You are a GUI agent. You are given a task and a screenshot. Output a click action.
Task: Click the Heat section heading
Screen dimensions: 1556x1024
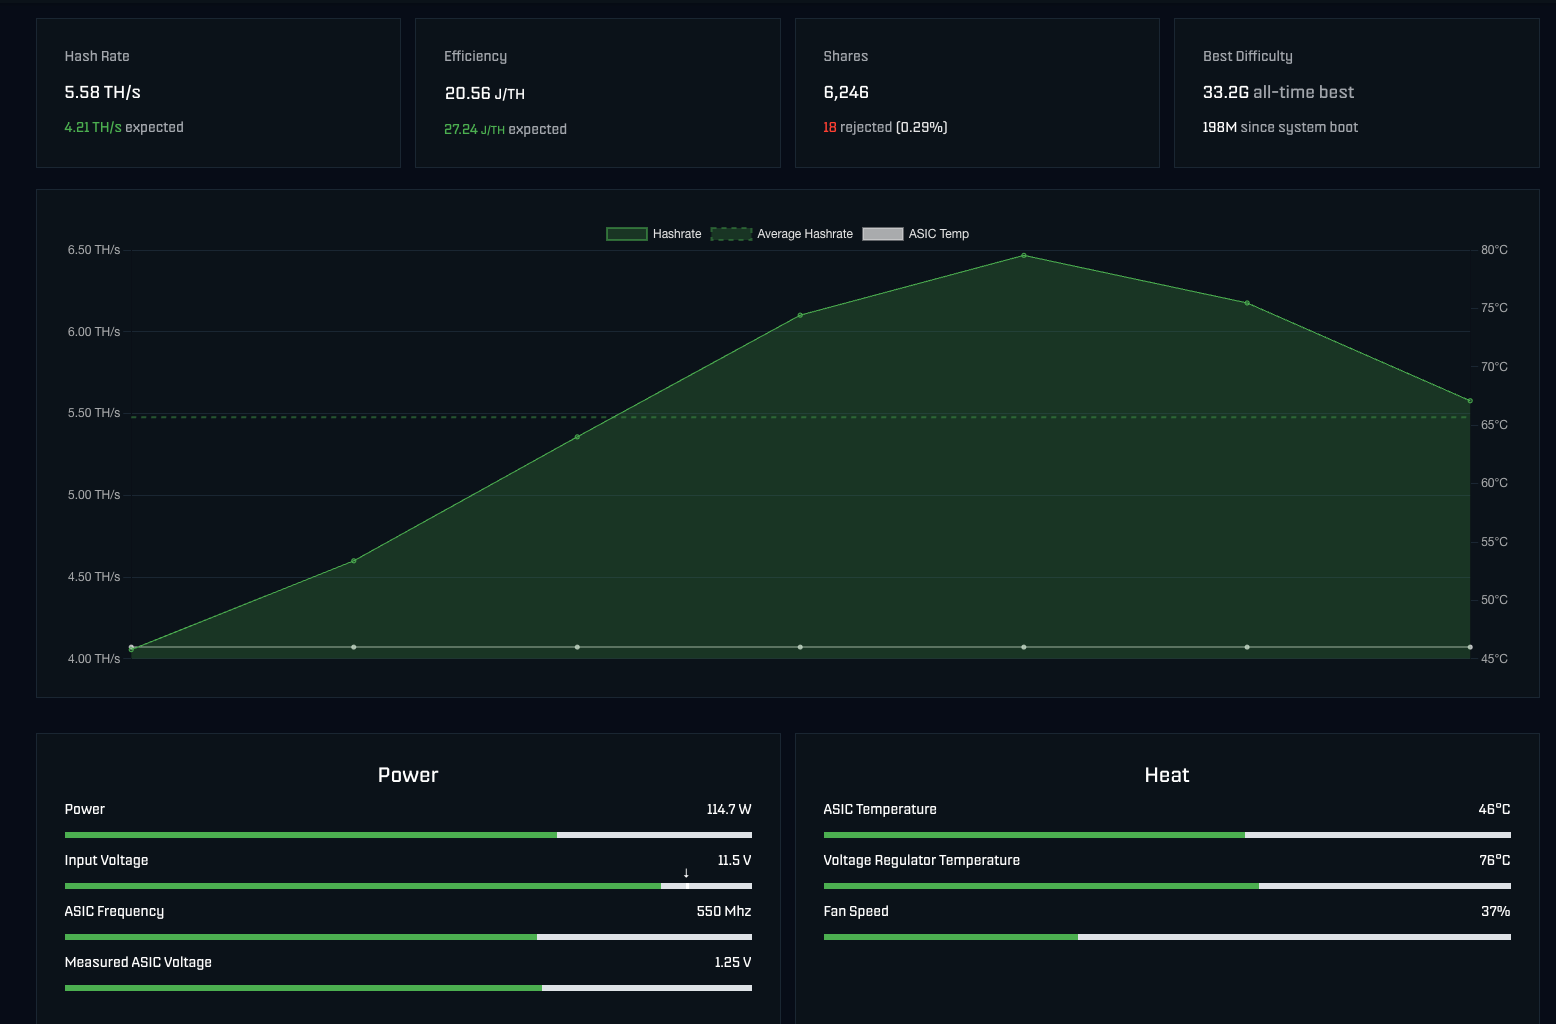coord(1166,775)
